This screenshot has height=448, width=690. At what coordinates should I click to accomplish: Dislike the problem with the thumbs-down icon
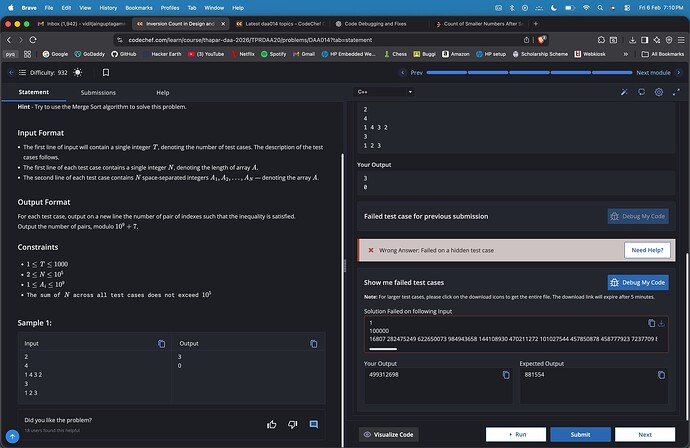pyautogui.click(x=293, y=424)
